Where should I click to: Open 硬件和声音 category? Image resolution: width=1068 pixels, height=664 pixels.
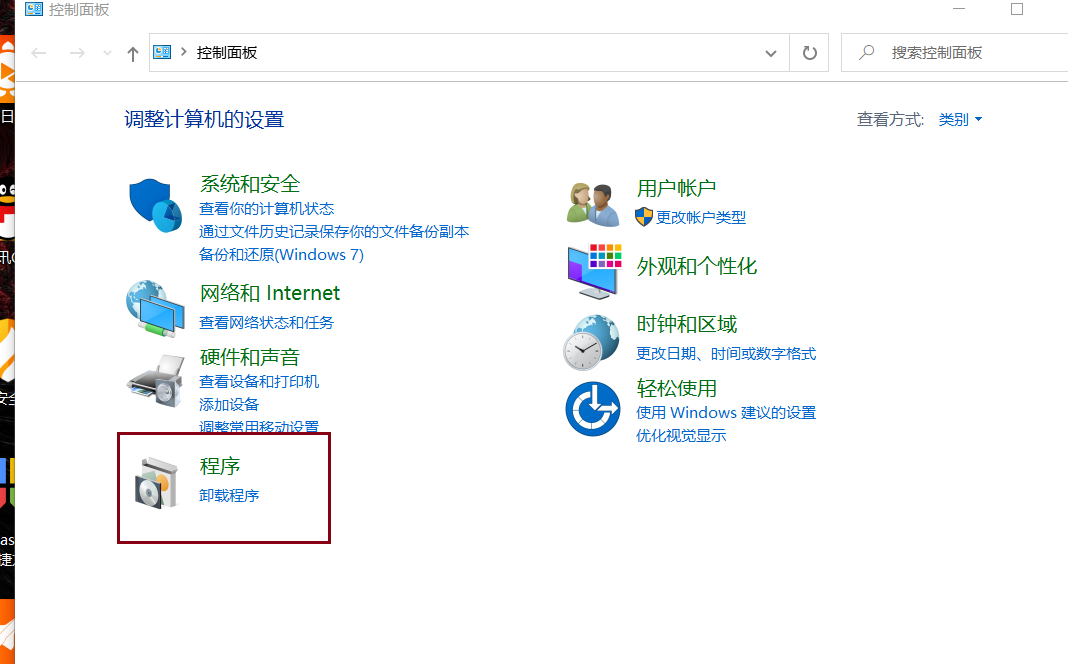(x=249, y=357)
